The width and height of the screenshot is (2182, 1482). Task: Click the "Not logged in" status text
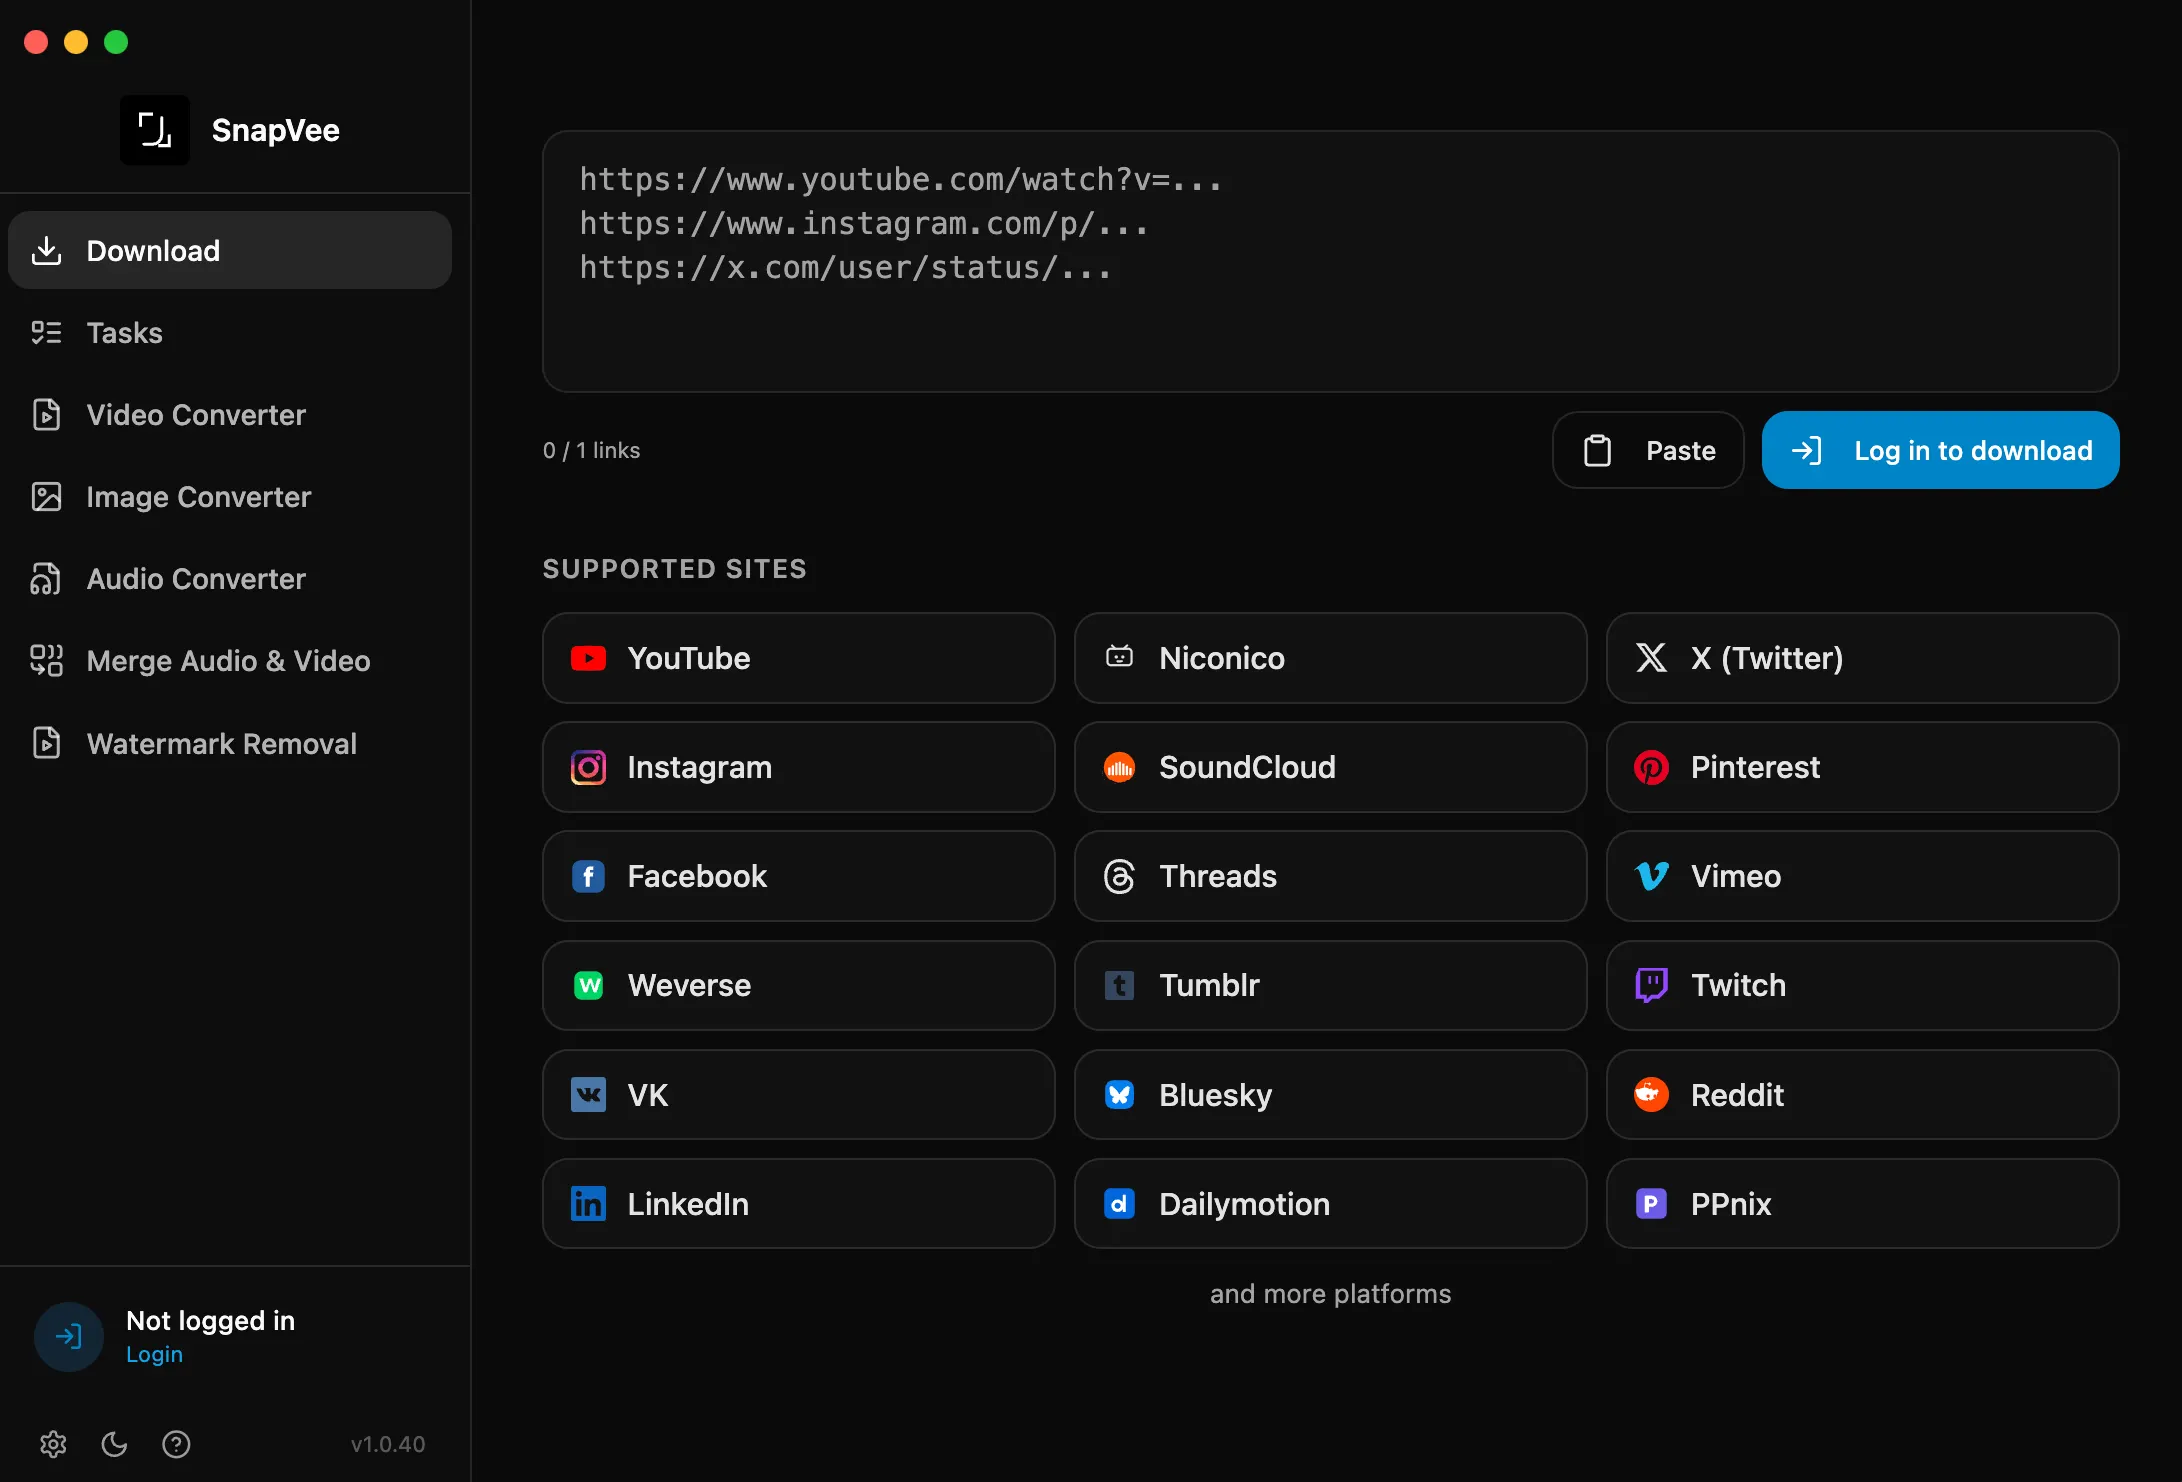[x=211, y=1320]
